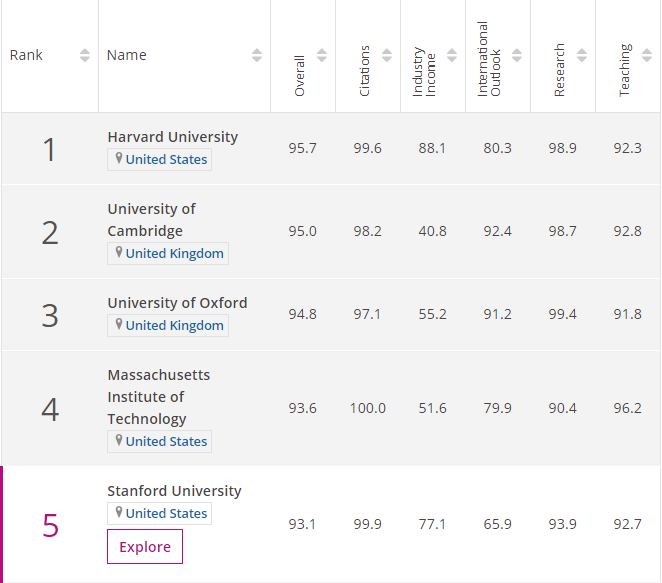Open Massachusetts Institute of Technology link
Screen dimensions: 662x583
[x=159, y=396]
